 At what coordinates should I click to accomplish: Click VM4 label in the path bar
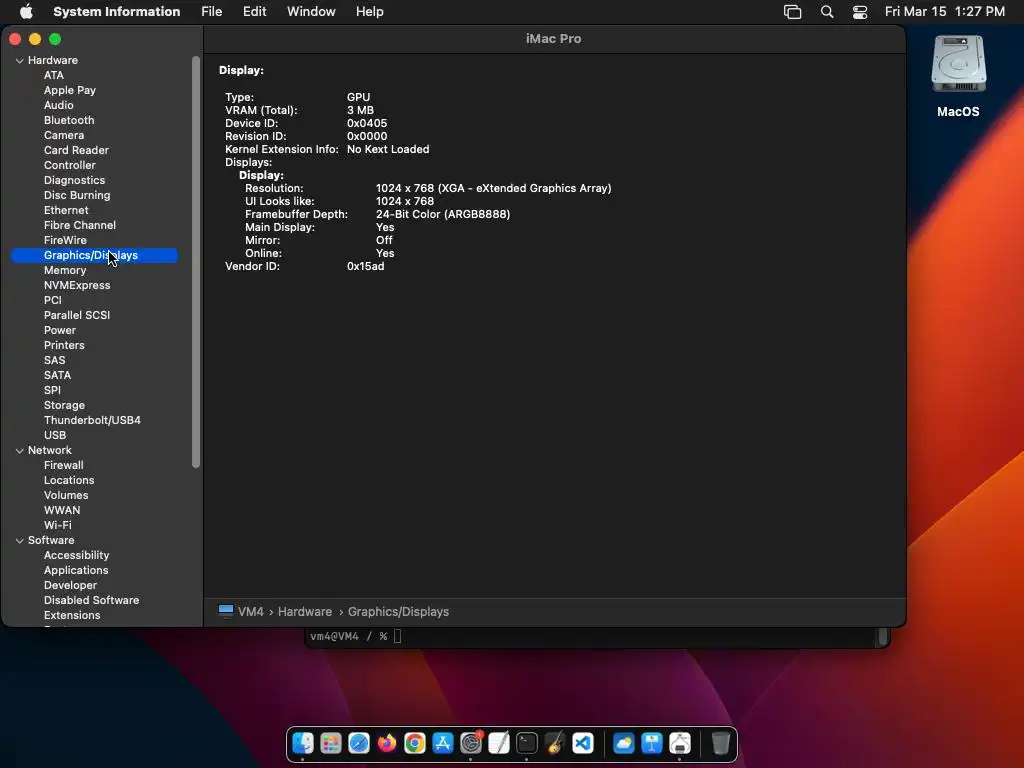tap(251, 612)
